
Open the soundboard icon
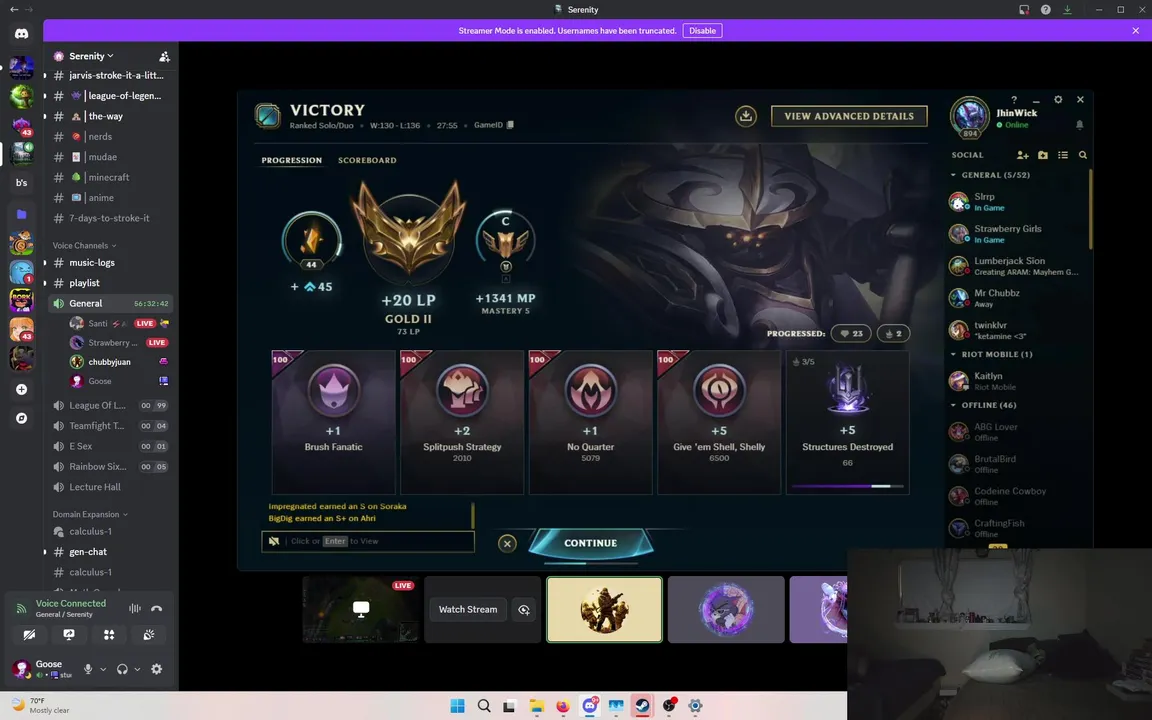(x=149, y=635)
